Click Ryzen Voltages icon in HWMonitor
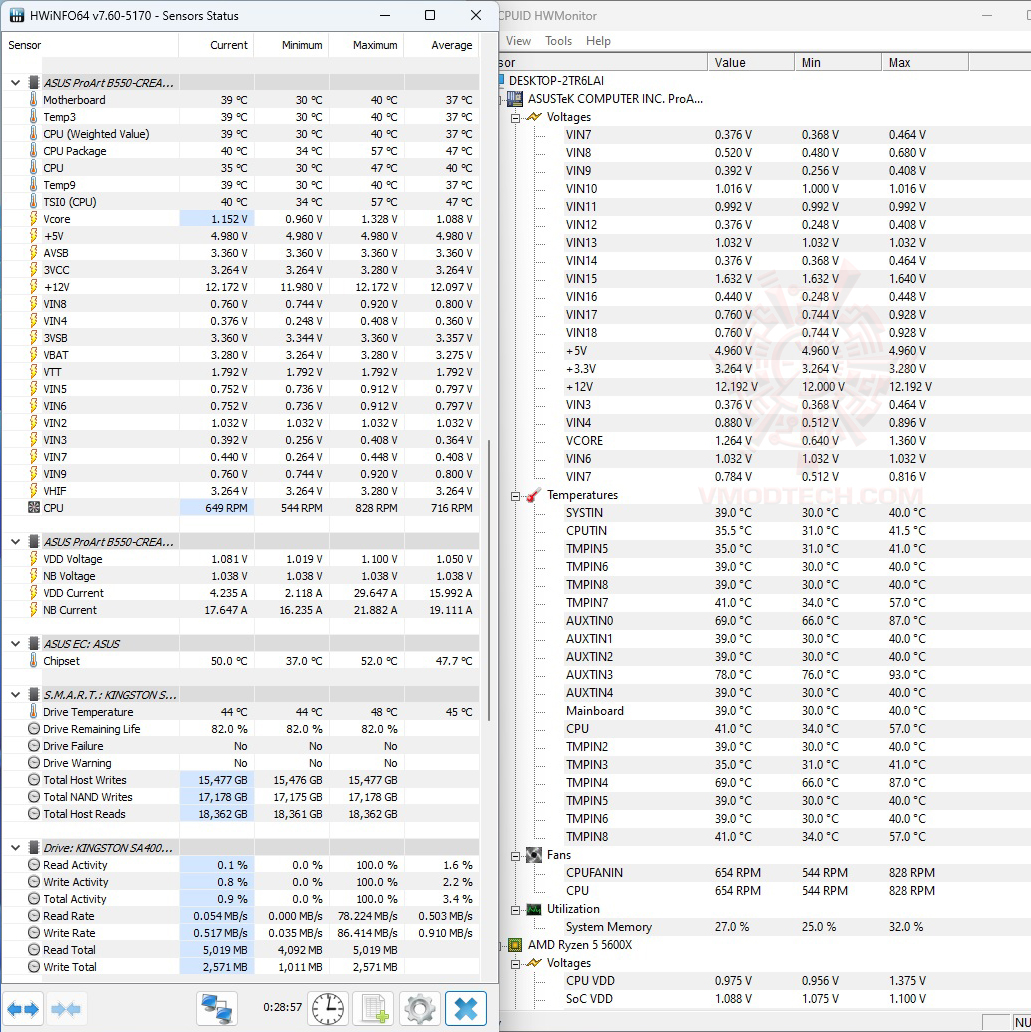Screen dimensions: 1031x1032 [x=534, y=963]
